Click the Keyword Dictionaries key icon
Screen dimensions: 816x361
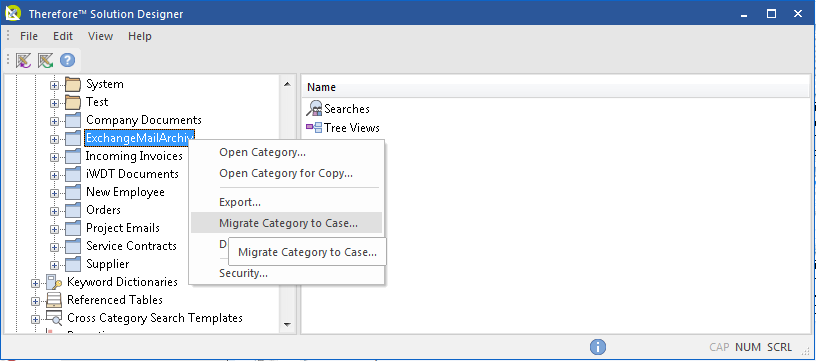pos(54,282)
